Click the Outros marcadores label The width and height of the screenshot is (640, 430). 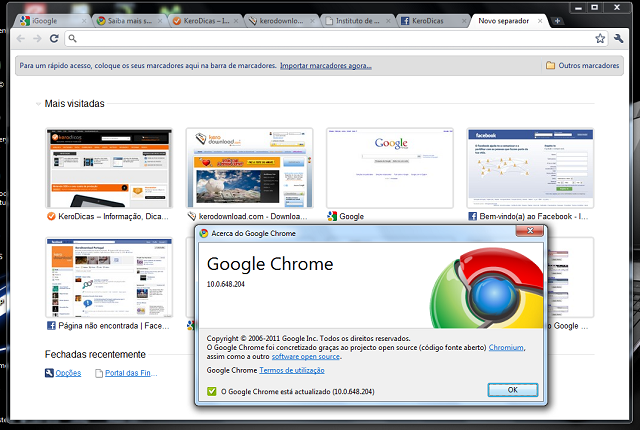point(589,65)
